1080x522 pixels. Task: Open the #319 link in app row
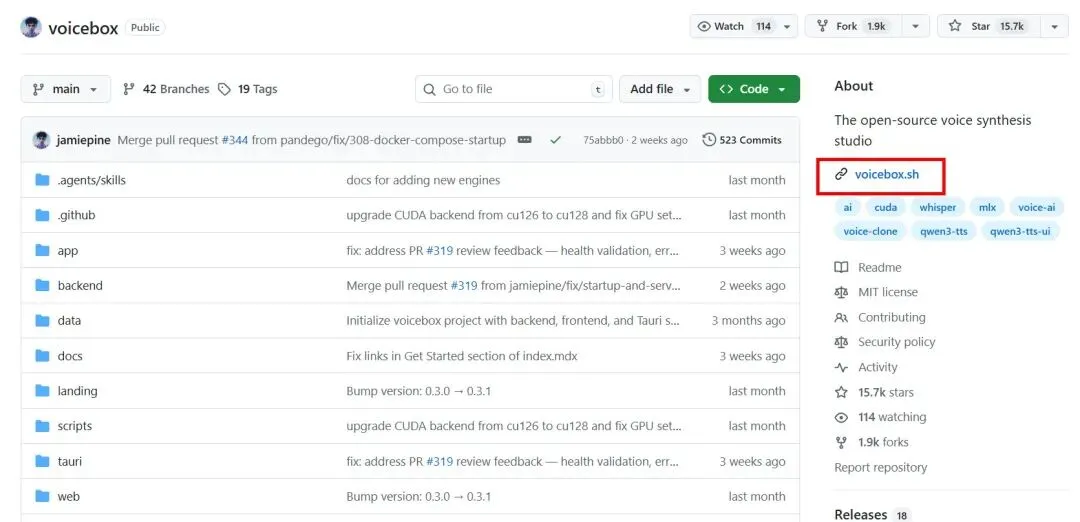pos(439,251)
